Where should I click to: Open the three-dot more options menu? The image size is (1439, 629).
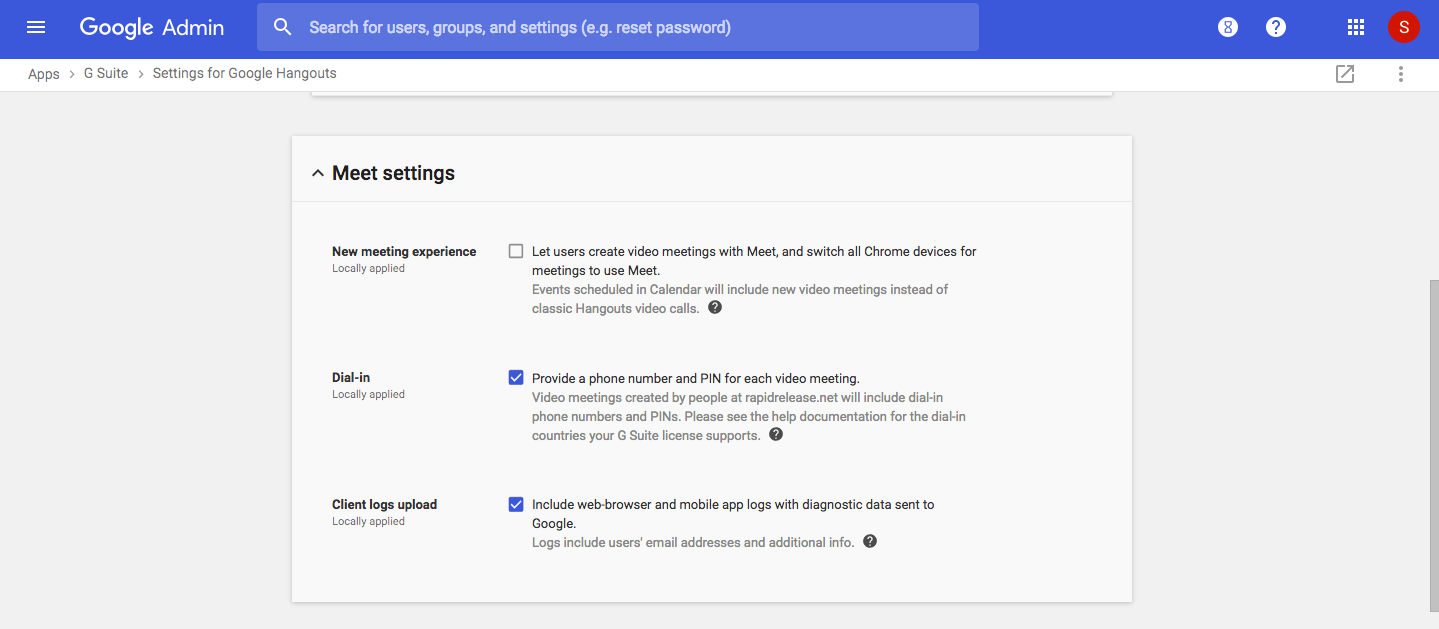pos(1401,74)
